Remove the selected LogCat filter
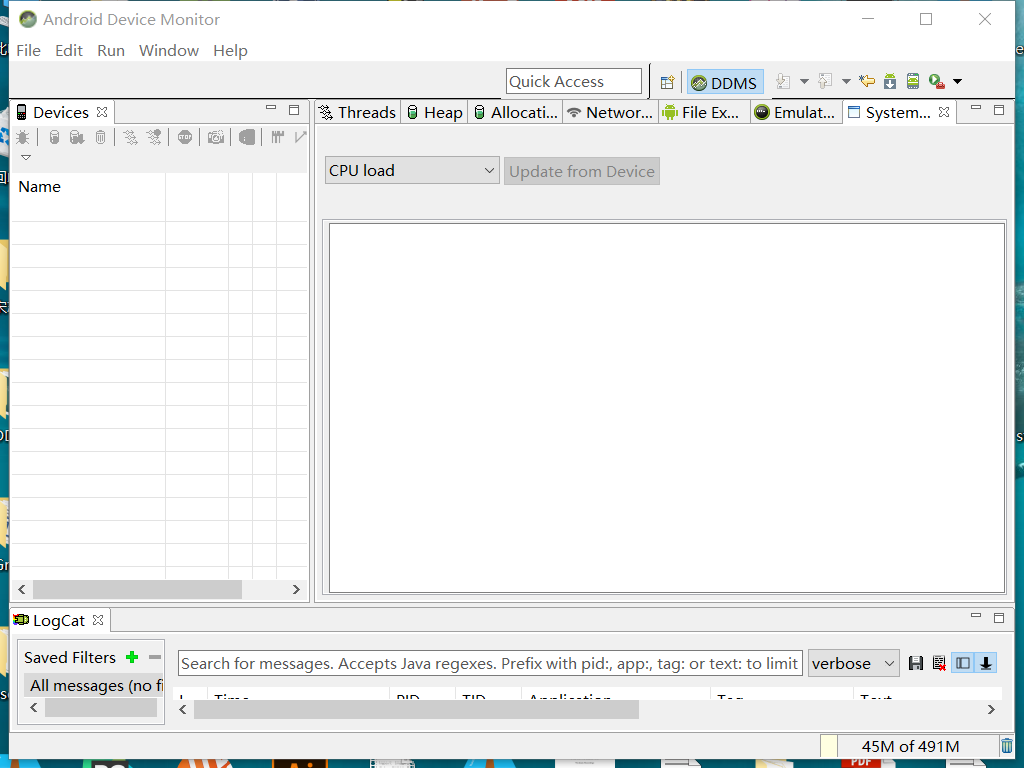Screen dimensions: 1024x768 (155, 657)
